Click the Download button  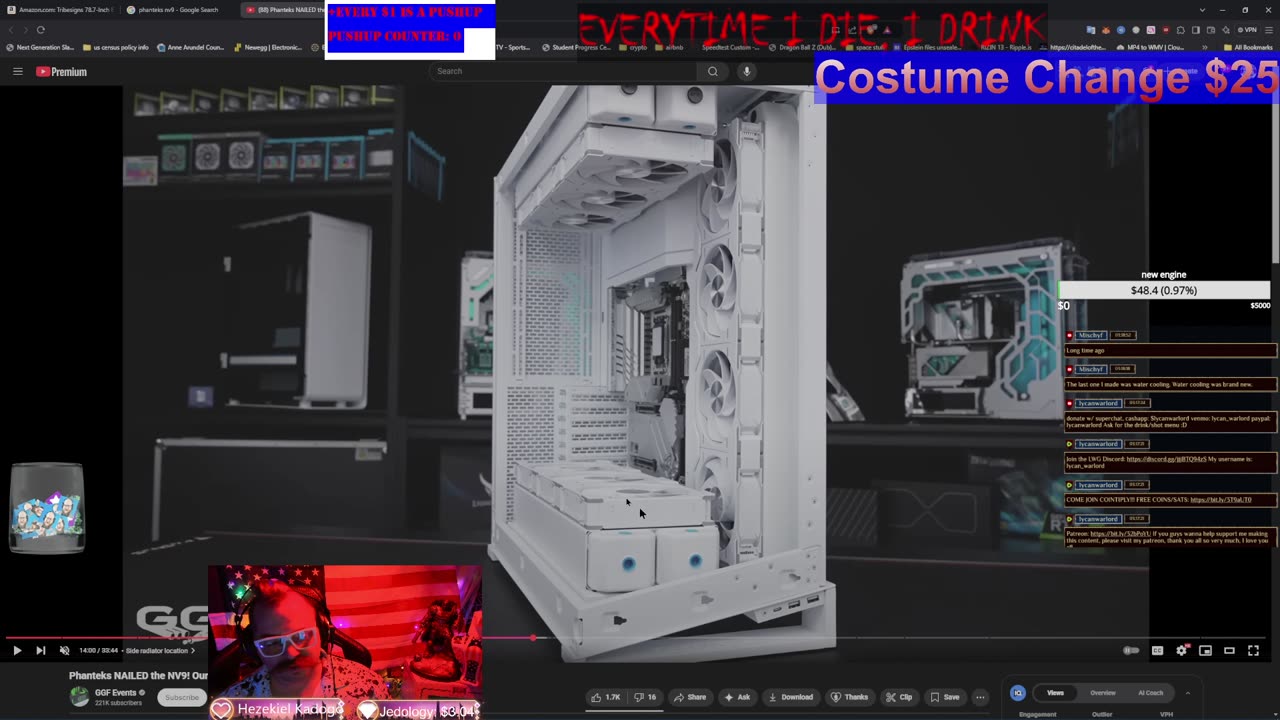[x=790, y=697]
